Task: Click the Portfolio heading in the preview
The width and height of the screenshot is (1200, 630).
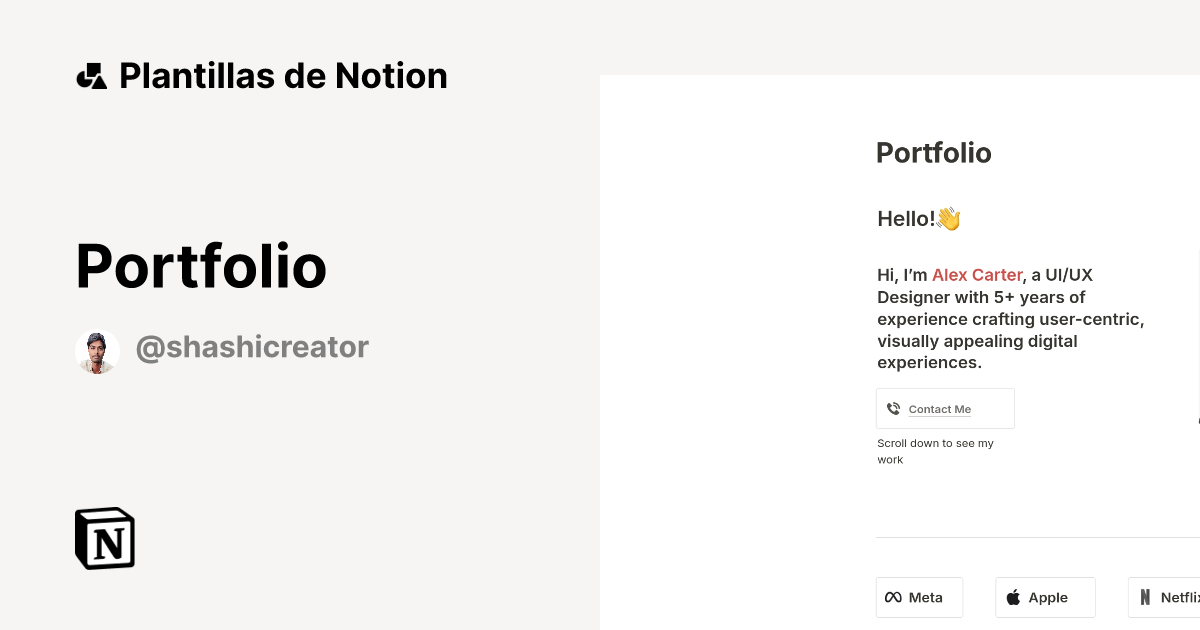Action: coord(933,153)
